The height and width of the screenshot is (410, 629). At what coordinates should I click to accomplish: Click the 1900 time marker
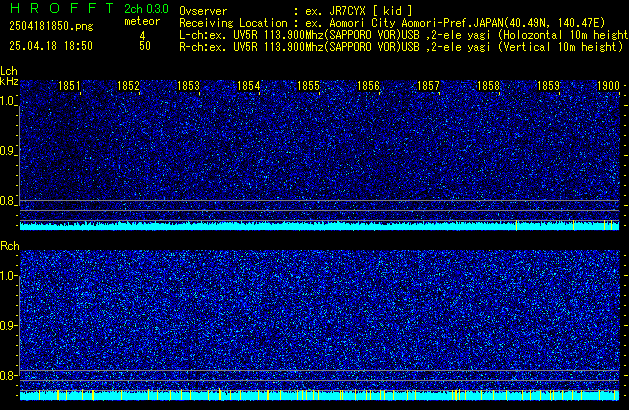point(608,86)
